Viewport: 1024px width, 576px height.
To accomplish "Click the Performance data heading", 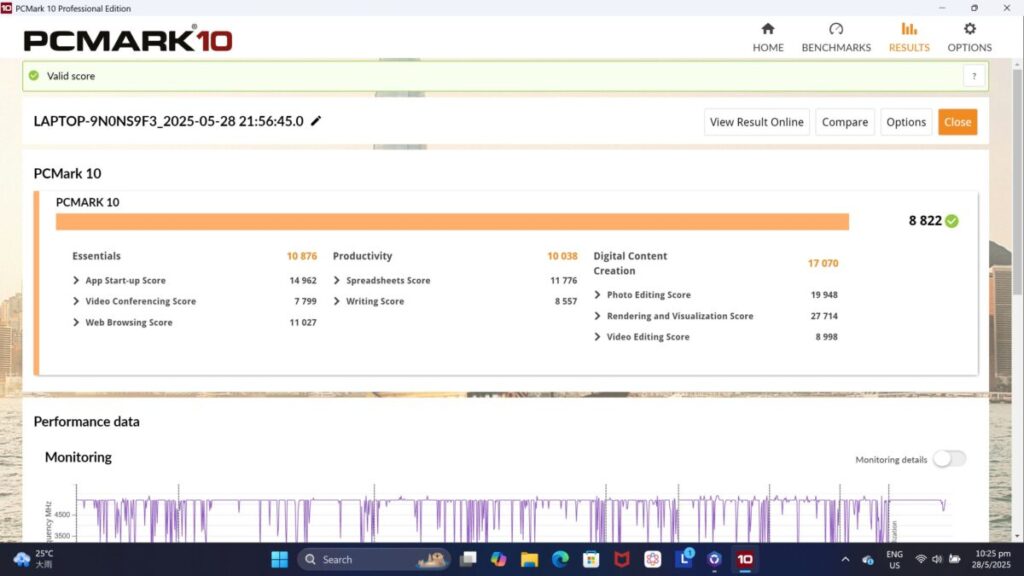I will point(87,421).
